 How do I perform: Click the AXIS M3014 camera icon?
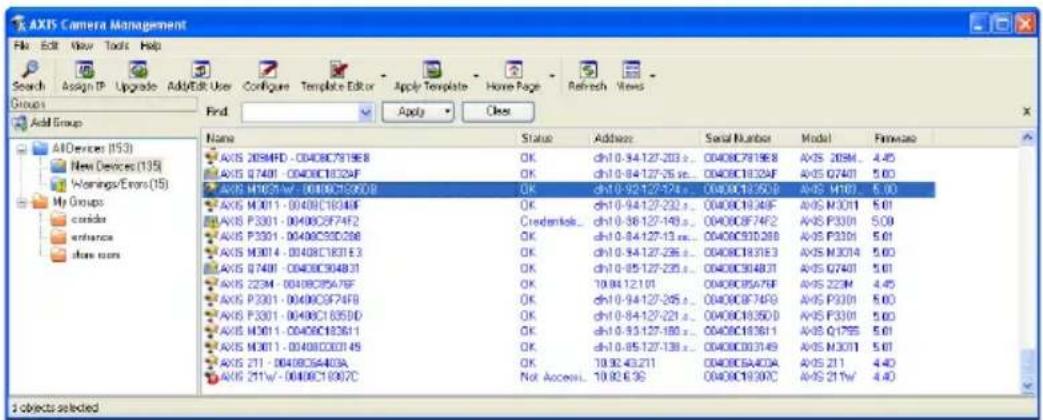(x=212, y=252)
